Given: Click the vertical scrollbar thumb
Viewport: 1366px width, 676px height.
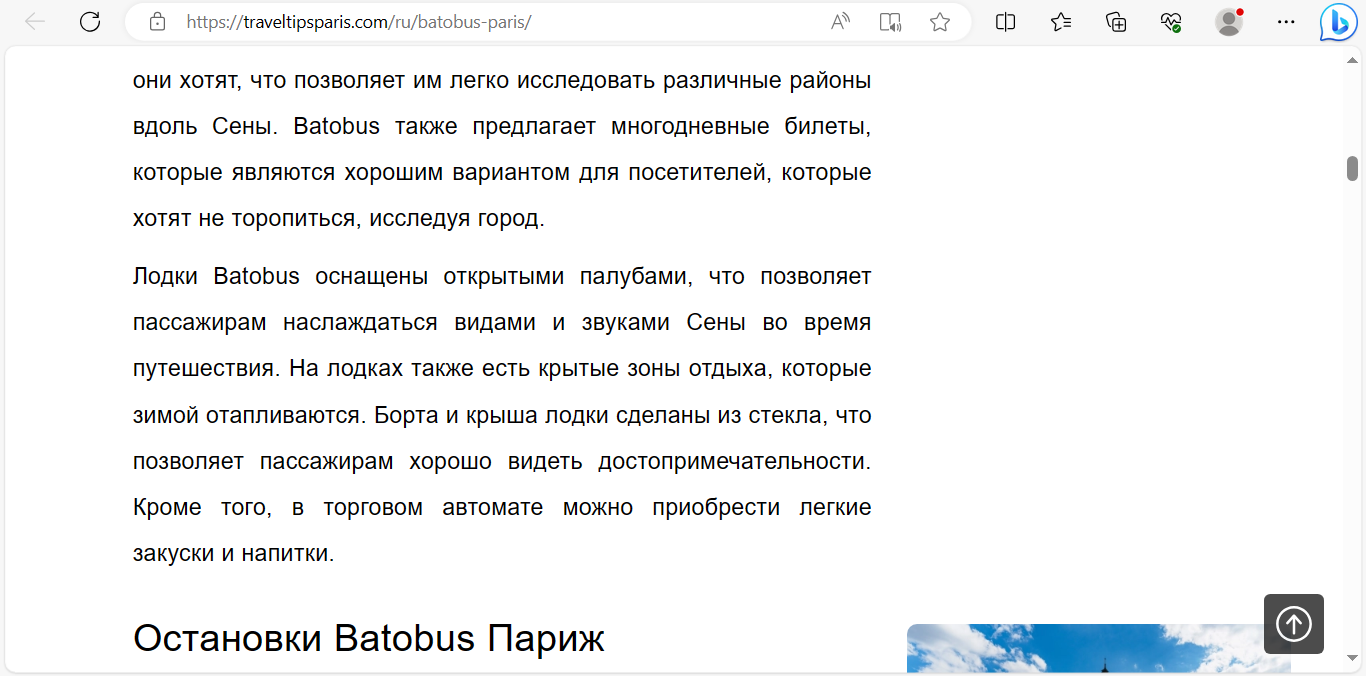Looking at the screenshot, I should [x=1353, y=168].
